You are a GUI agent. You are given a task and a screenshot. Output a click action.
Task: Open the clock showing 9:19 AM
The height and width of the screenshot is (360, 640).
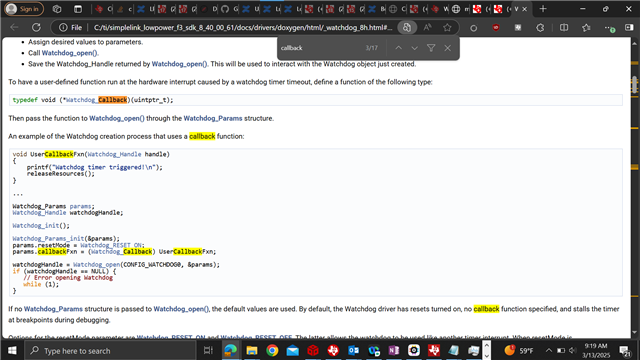(596, 350)
